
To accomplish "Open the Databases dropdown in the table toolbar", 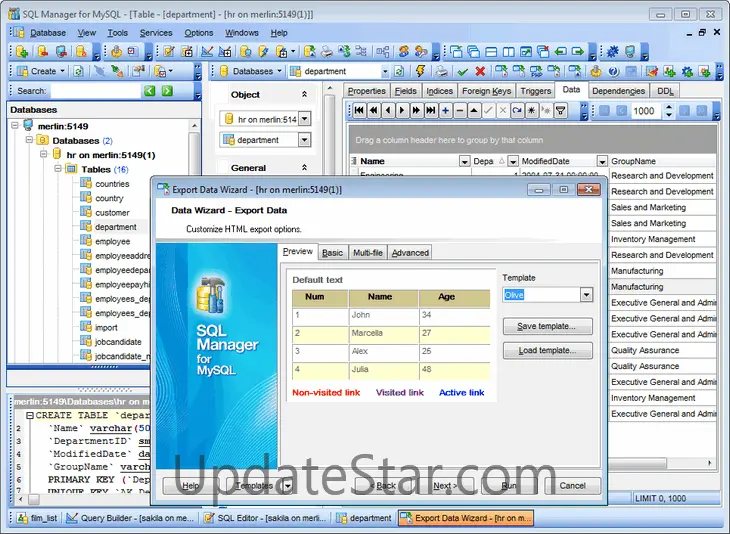I will [x=279, y=71].
